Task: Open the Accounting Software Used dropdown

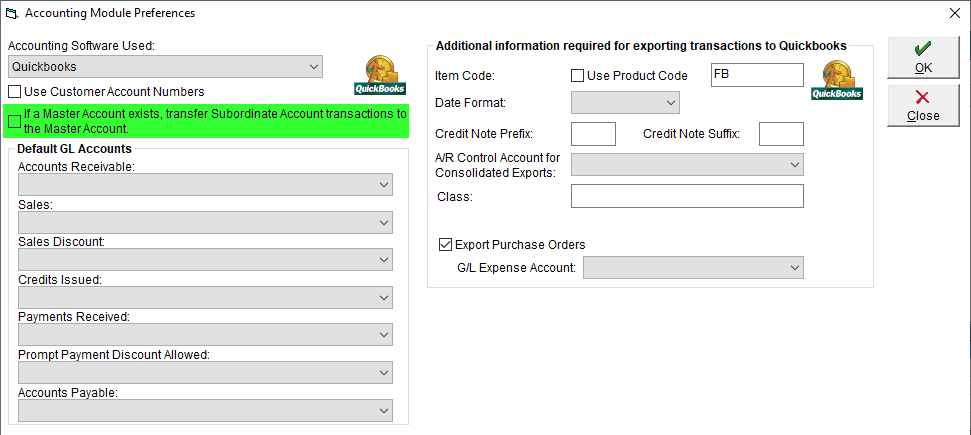Action: pyautogui.click(x=166, y=66)
